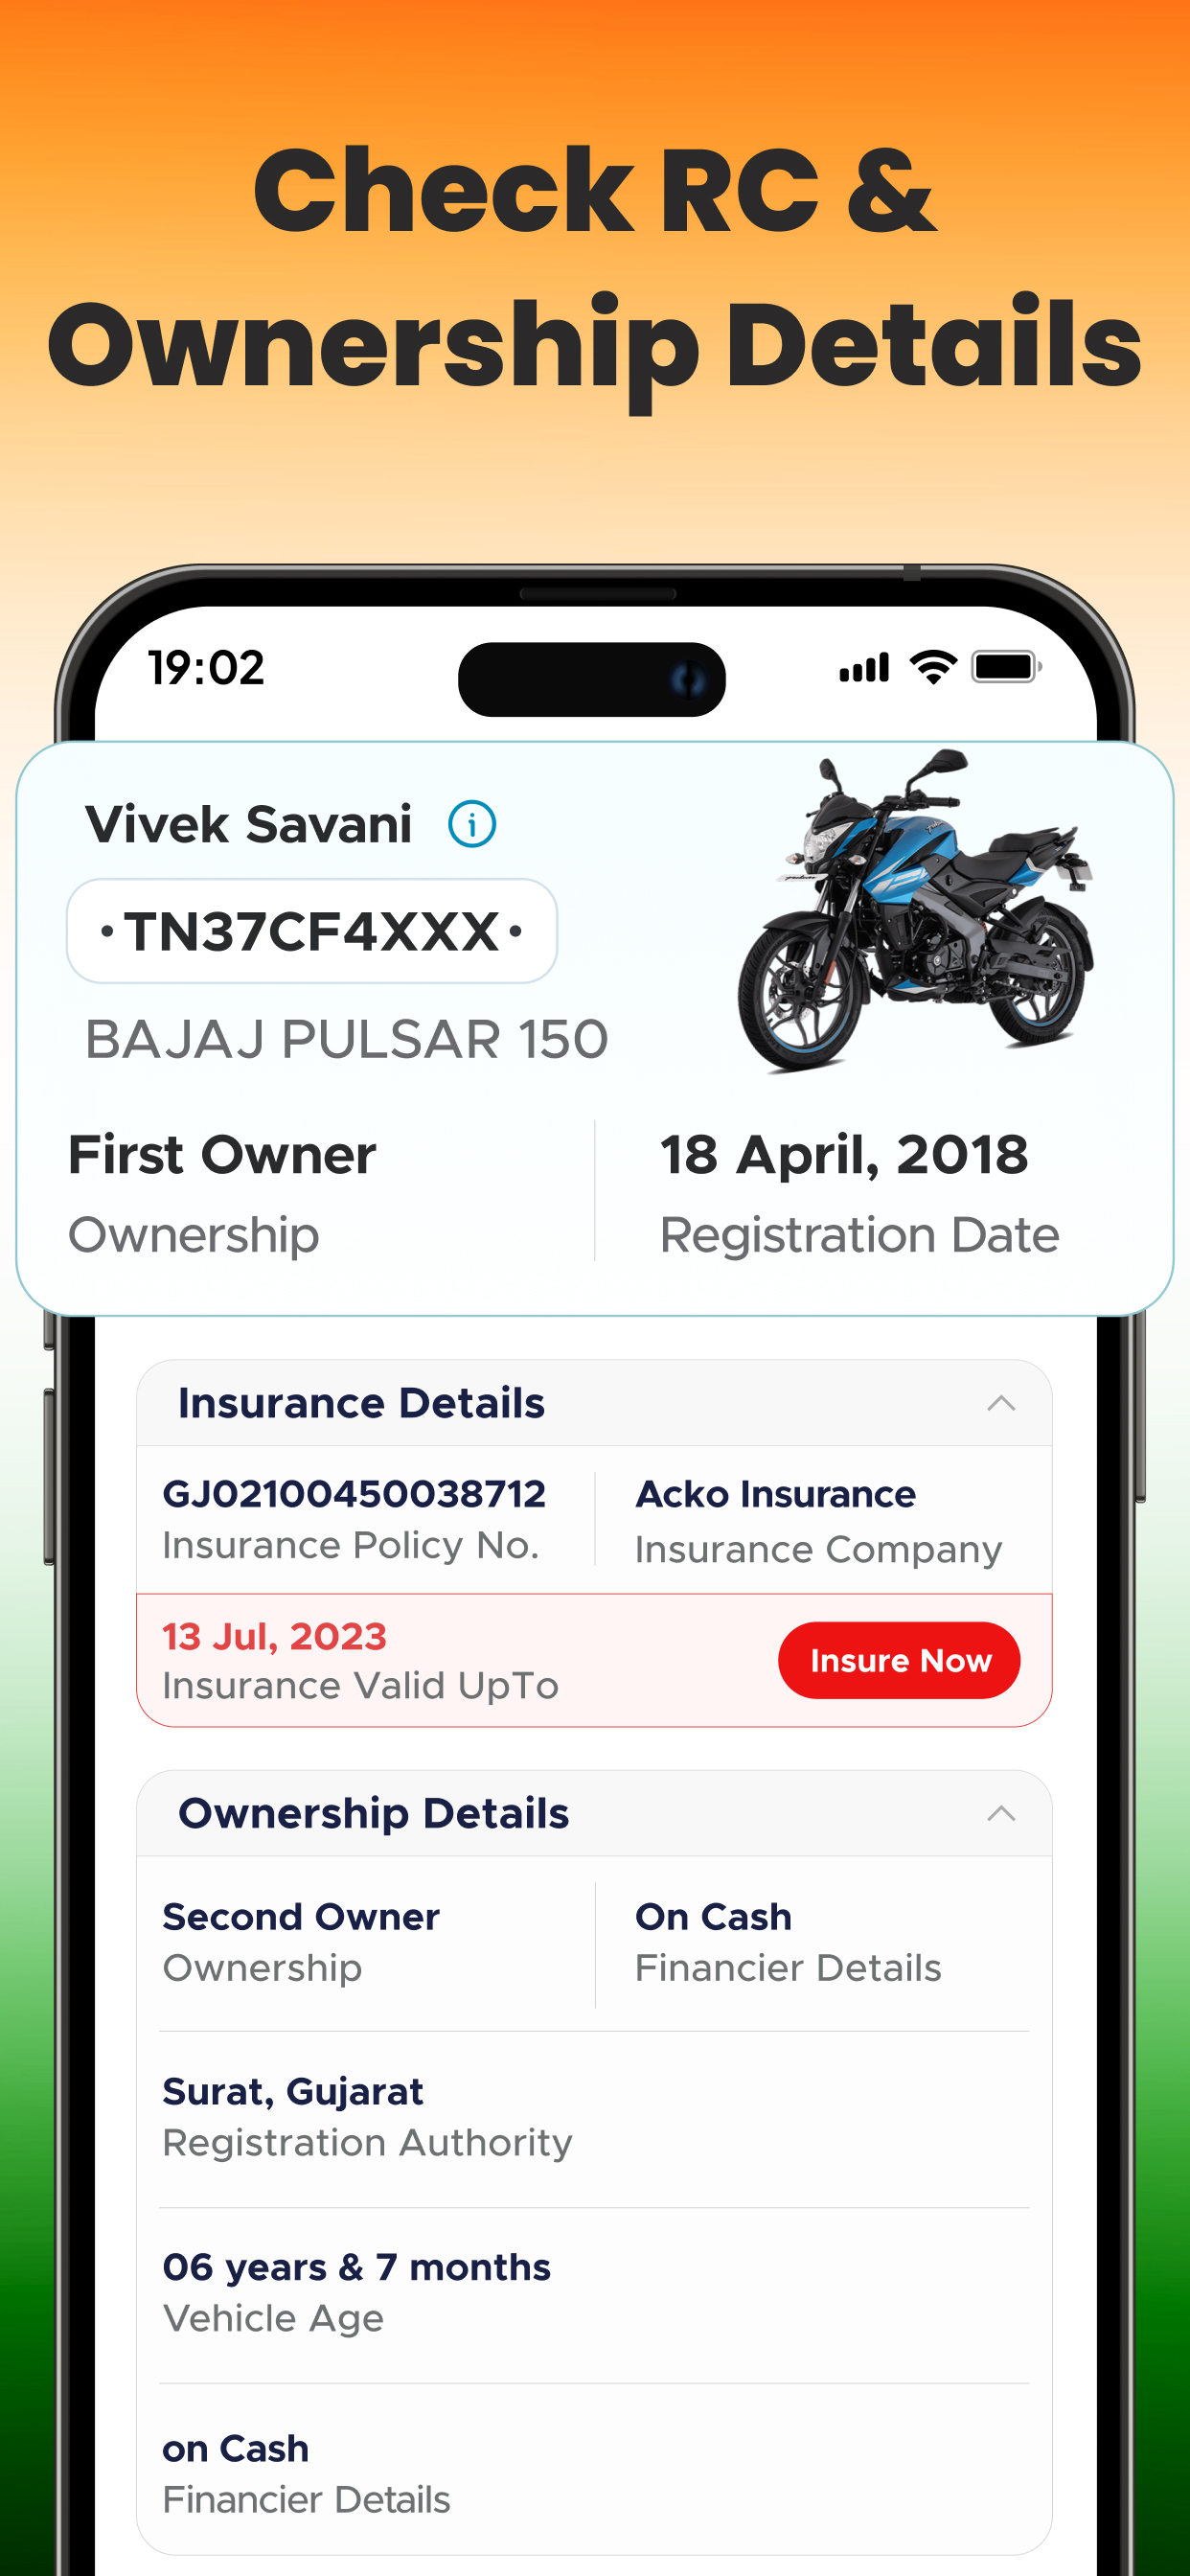
Task: Tap the Wi-Fi status icon
Action: pos(932,667)
